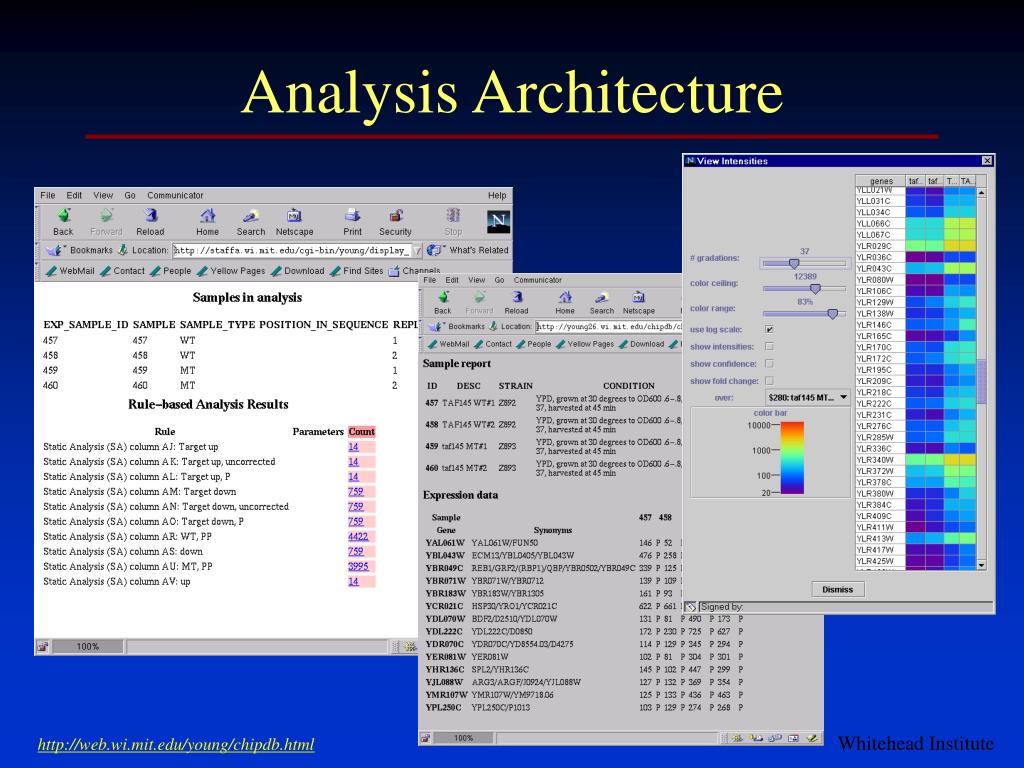Reload the page in the Samples in analysis window
1024x768 pixels.
point(150,222)
